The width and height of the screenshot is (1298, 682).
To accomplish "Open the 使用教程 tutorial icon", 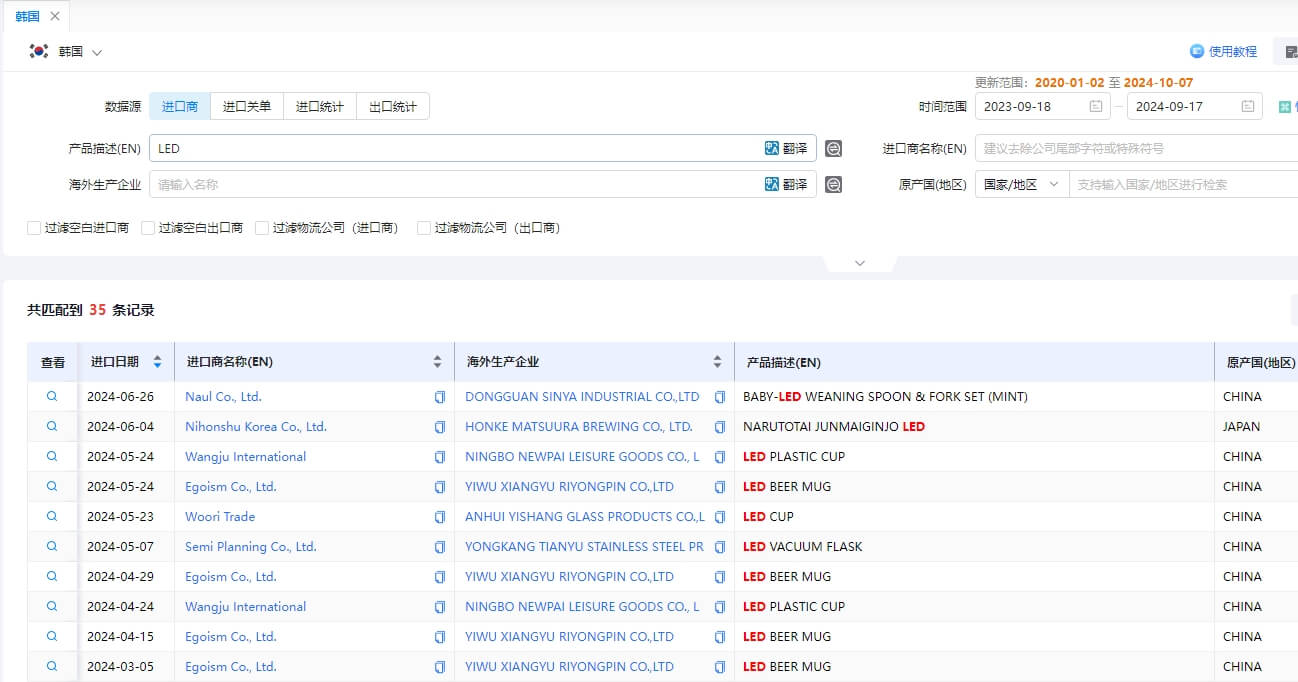I will [1197, 51].
